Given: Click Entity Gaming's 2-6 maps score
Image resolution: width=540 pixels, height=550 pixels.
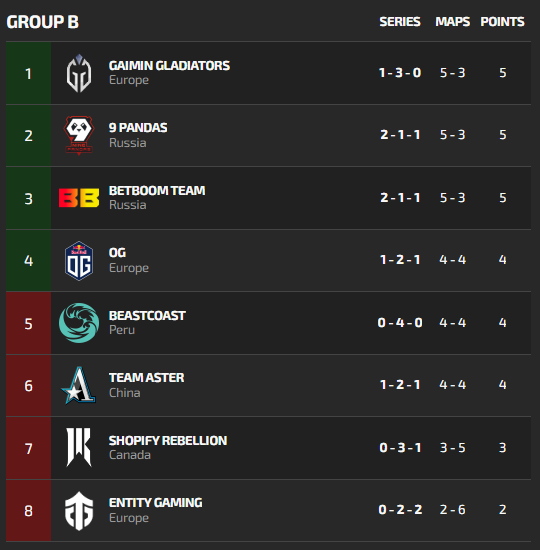Looking at the screenshot, I should click(452, 510).
